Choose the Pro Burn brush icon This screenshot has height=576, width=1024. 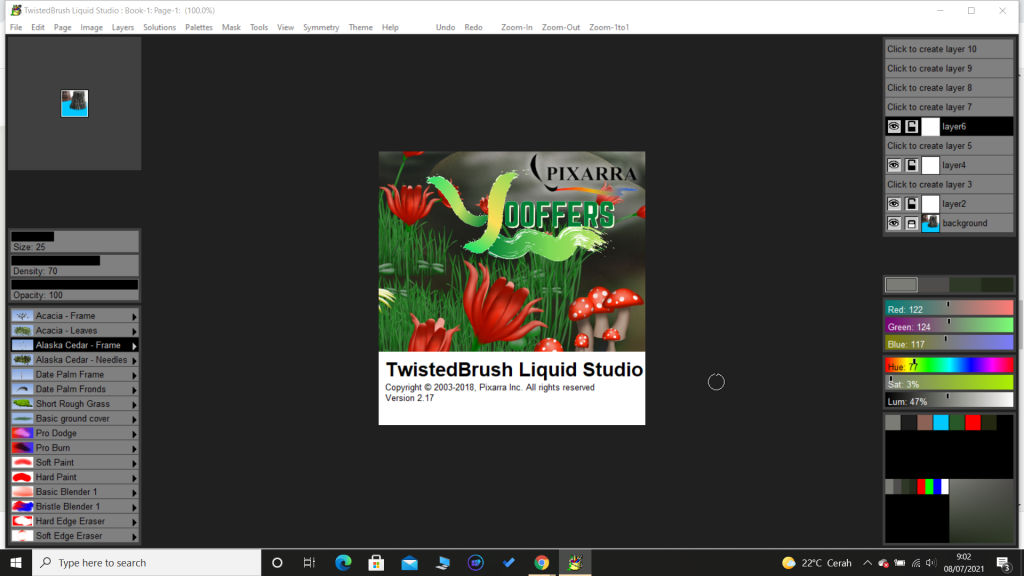point(22,448)
